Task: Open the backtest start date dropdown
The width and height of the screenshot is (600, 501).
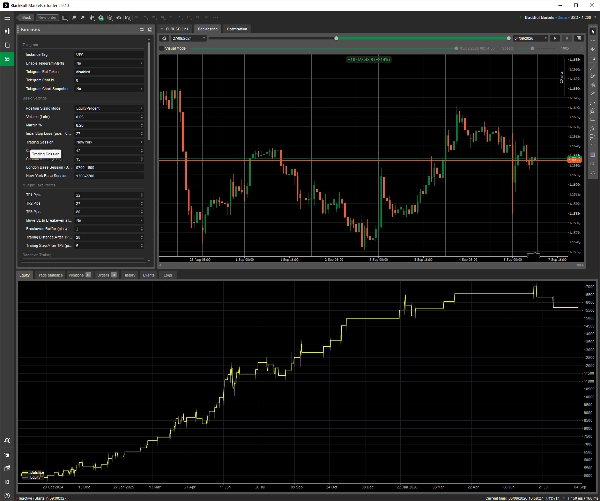Action: pos(188,38)
